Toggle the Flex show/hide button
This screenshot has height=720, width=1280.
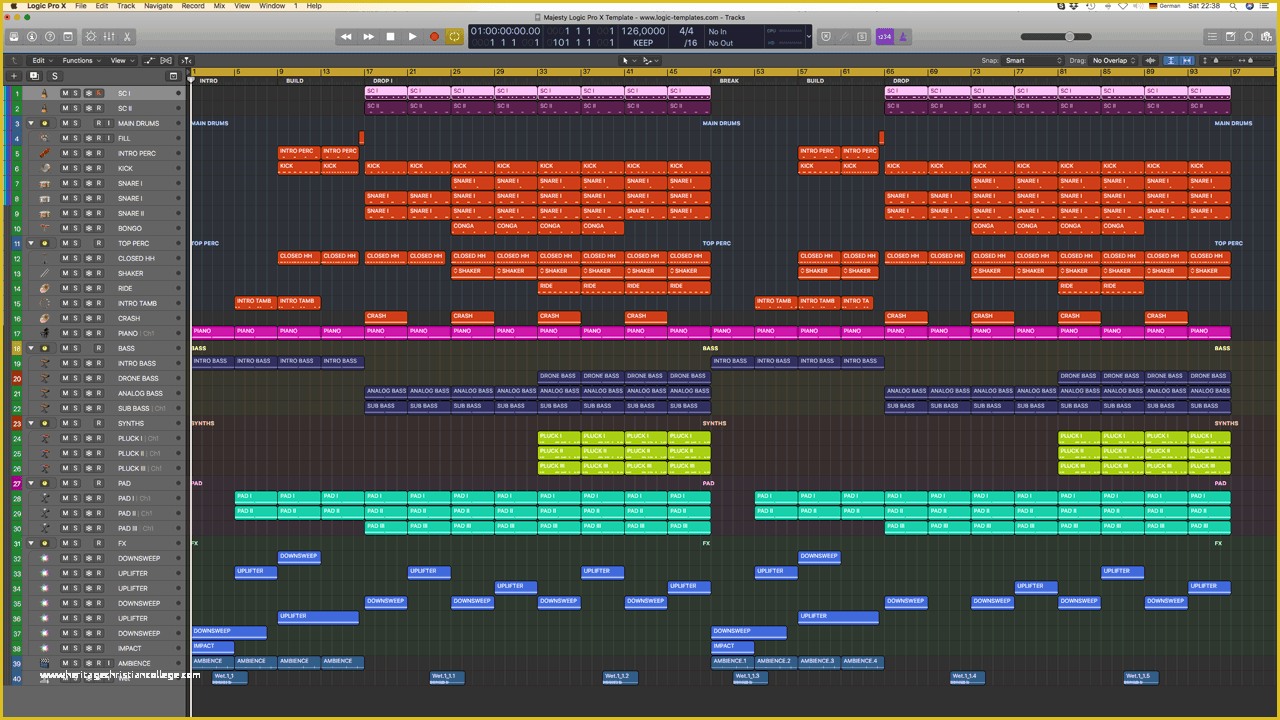coord(166,61)
